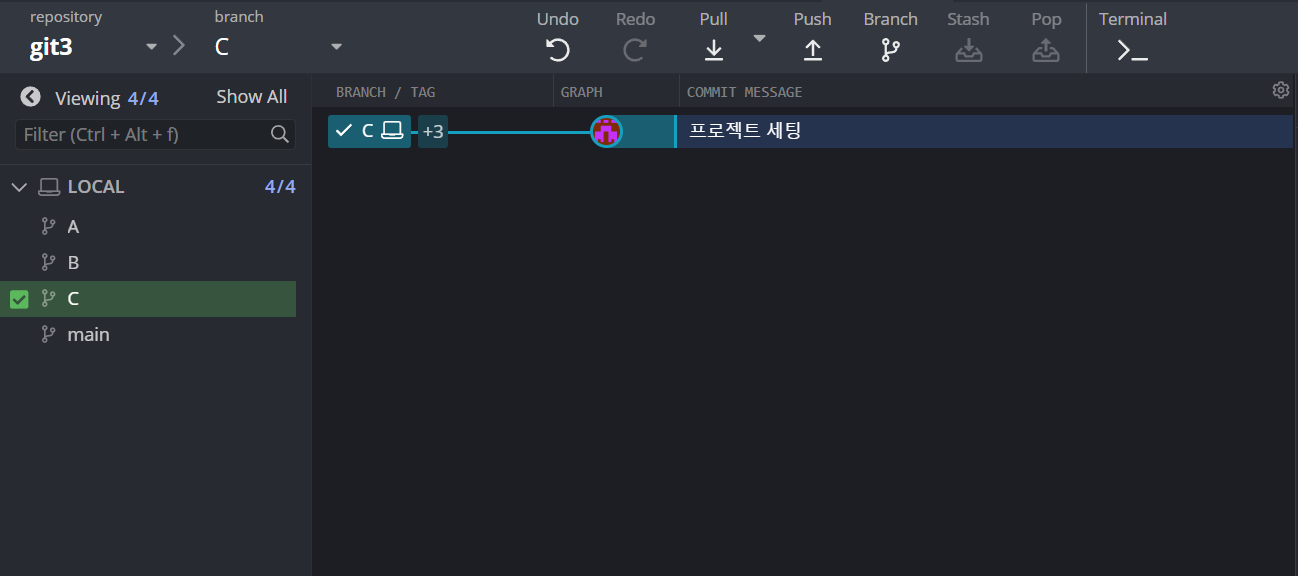Expand the +3 additional branches badge
The width and height of the screenshot is (1298, 576).
[x=433, y=131]
